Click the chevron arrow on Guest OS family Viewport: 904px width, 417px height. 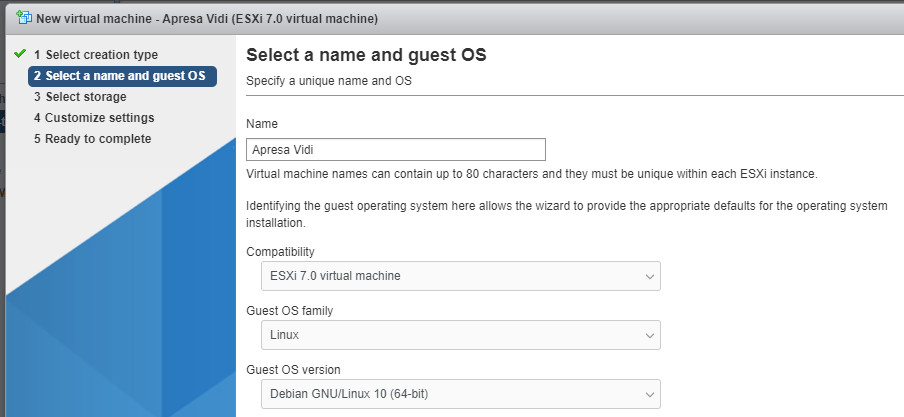(x=650, y=335)
